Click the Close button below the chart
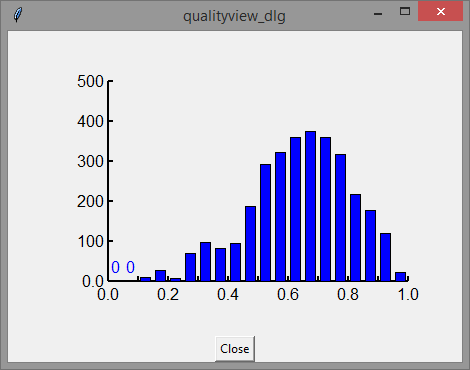 [235, 349]
